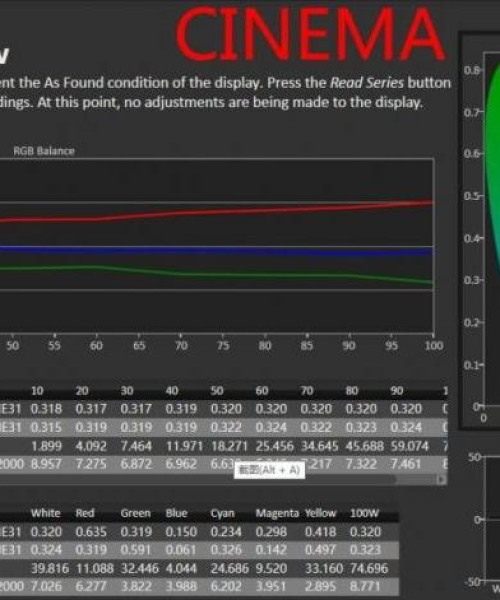Screen dimensions: 500x600
Task: Click Green y value 0.591
Action: coord(136,550)
